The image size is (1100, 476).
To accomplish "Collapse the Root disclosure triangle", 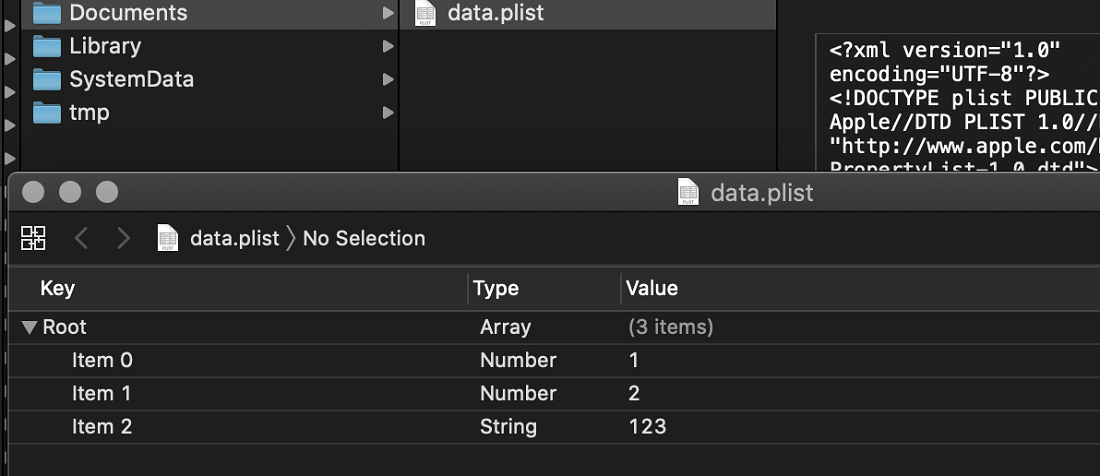I will tap(29, 327).
